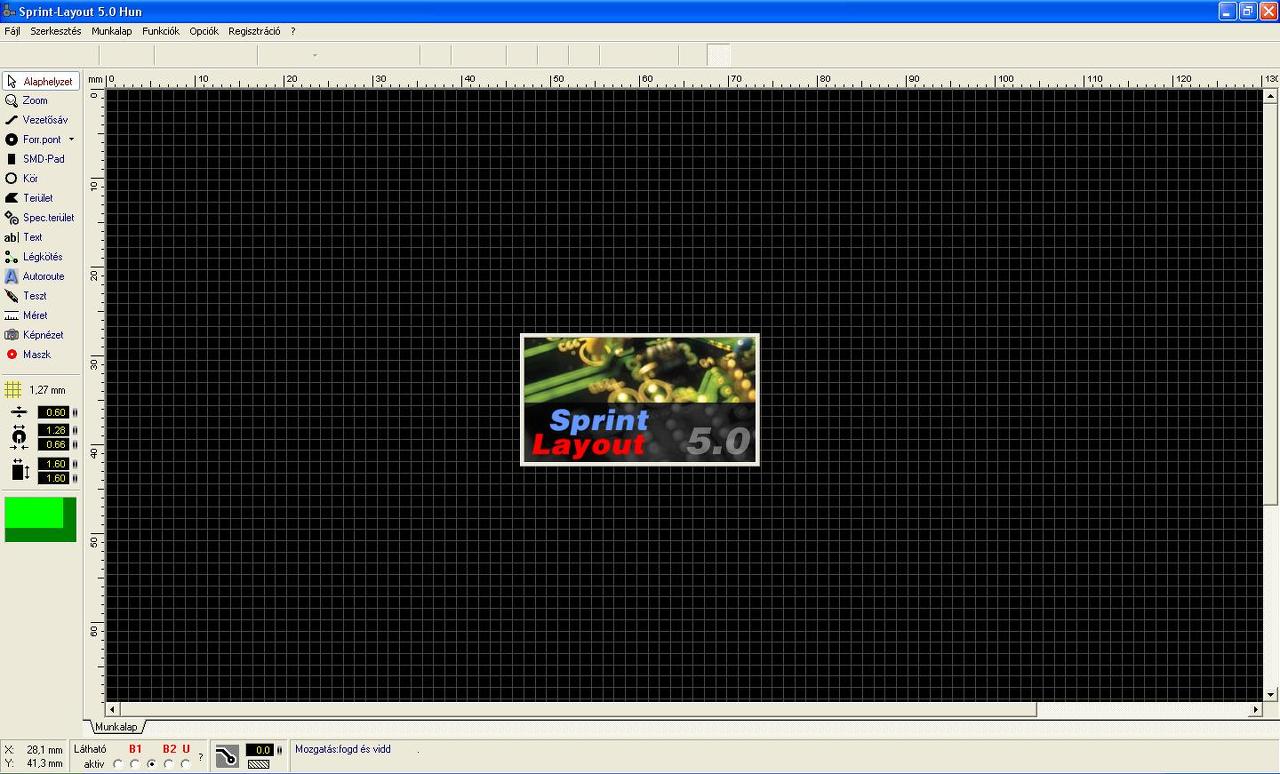1280x774 pixels.
Task: Click the Y coordinate readout 41,3 mm
Action: coord(45,764)
